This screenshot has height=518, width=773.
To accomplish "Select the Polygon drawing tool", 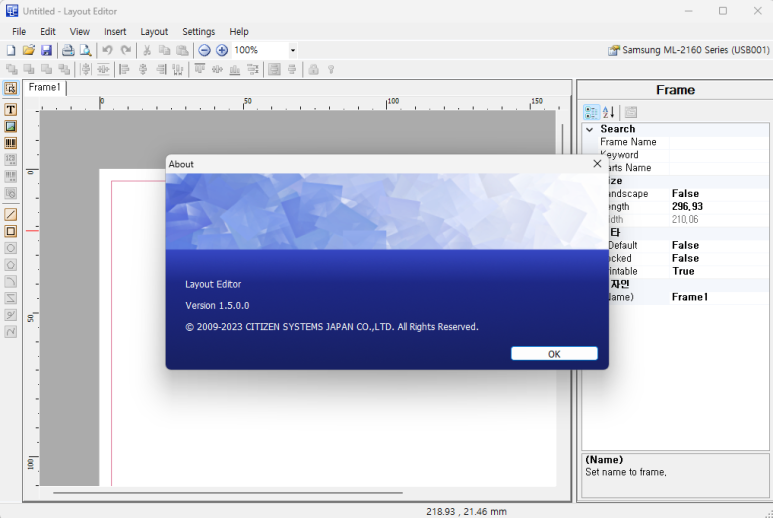I will click(x=11, y=265).
